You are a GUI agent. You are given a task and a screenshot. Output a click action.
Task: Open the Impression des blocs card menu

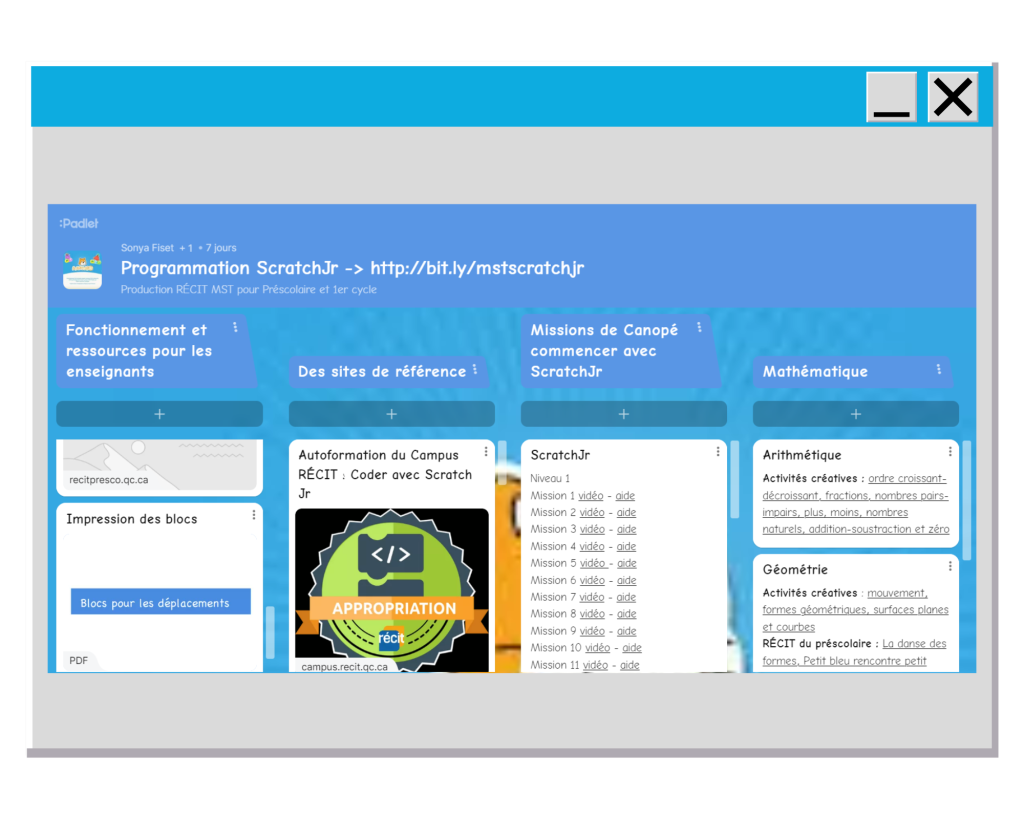tap(254, 515)
